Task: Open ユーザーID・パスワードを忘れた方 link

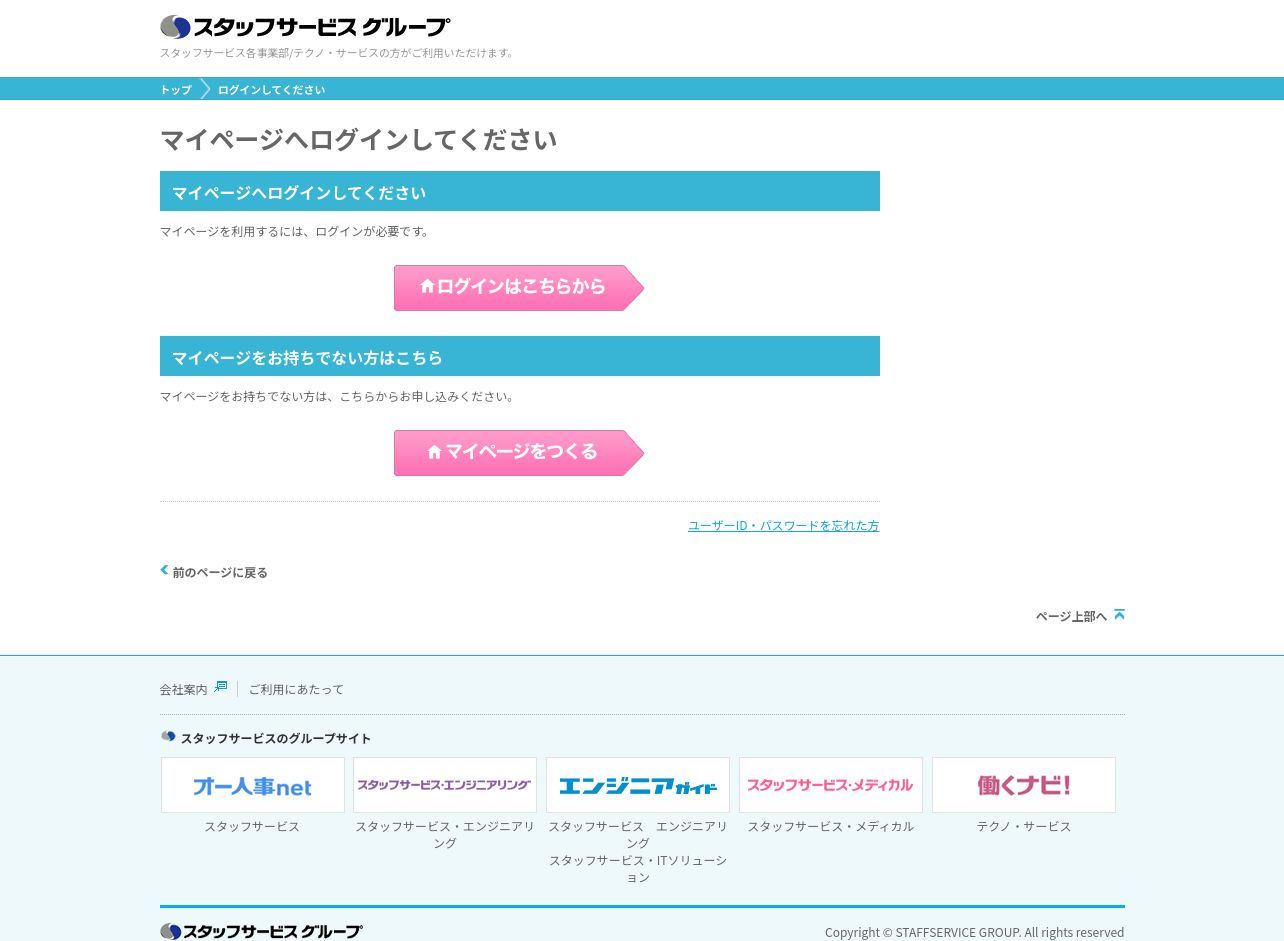Action: (x=783, y=525)
